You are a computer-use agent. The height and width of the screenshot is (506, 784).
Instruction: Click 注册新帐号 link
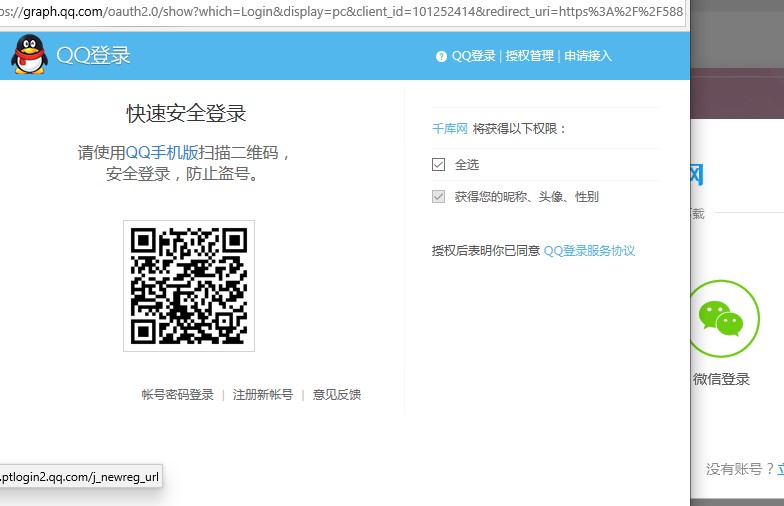(263, 395)
